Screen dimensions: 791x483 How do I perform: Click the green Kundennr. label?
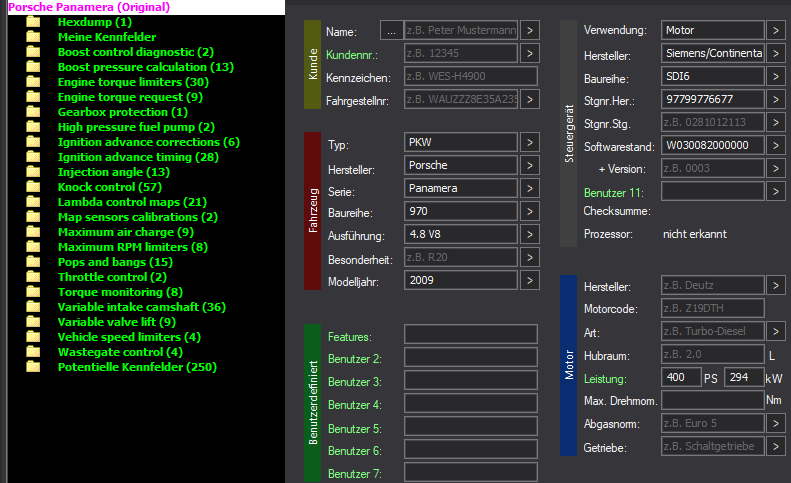[352, 55]
